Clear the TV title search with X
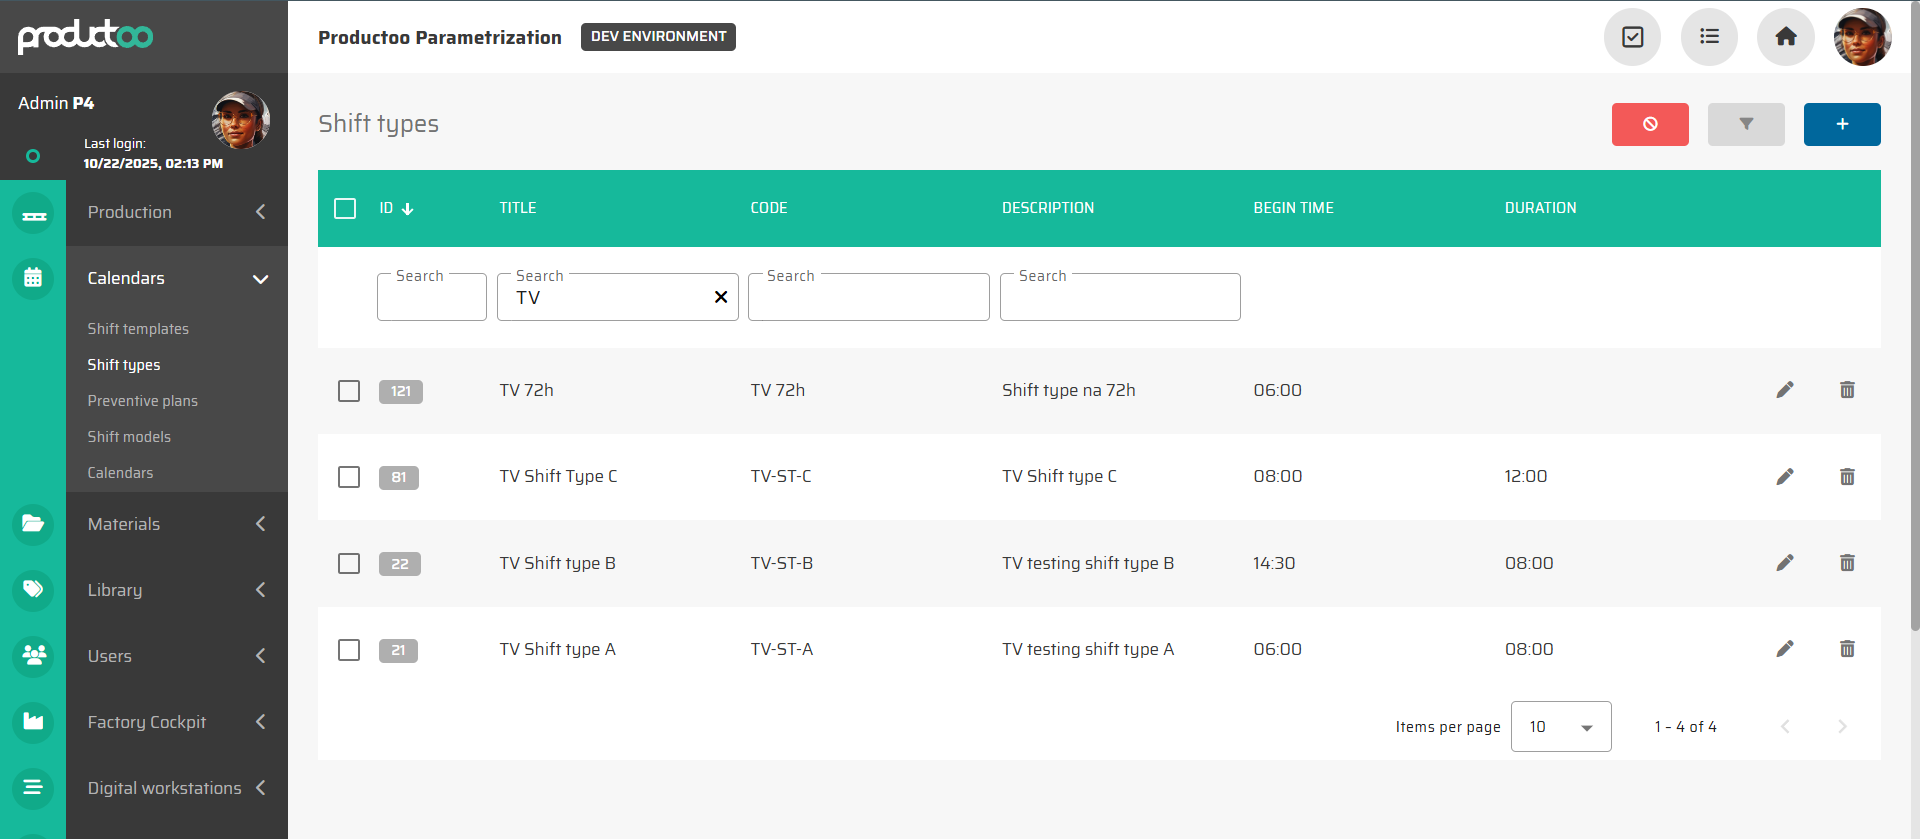The width and height of the screenshot is (1920, 839). 720,297
